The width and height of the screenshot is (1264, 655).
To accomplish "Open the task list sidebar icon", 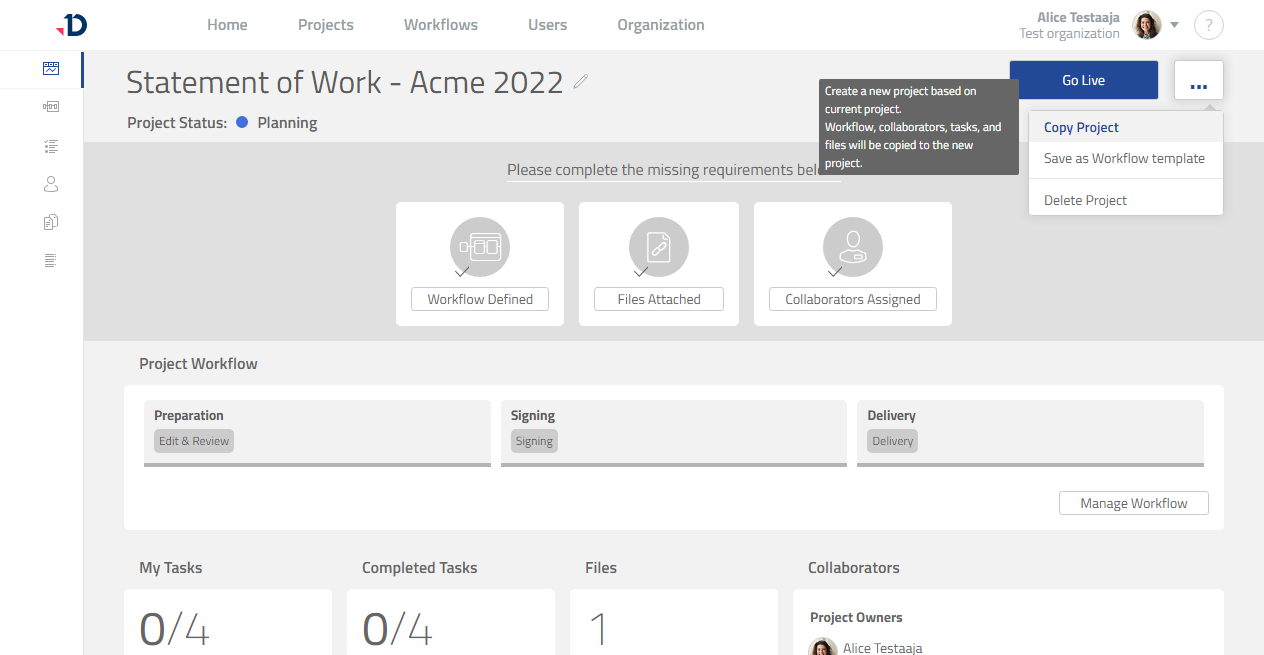I will pyautogui.click(x=51, y=146).
